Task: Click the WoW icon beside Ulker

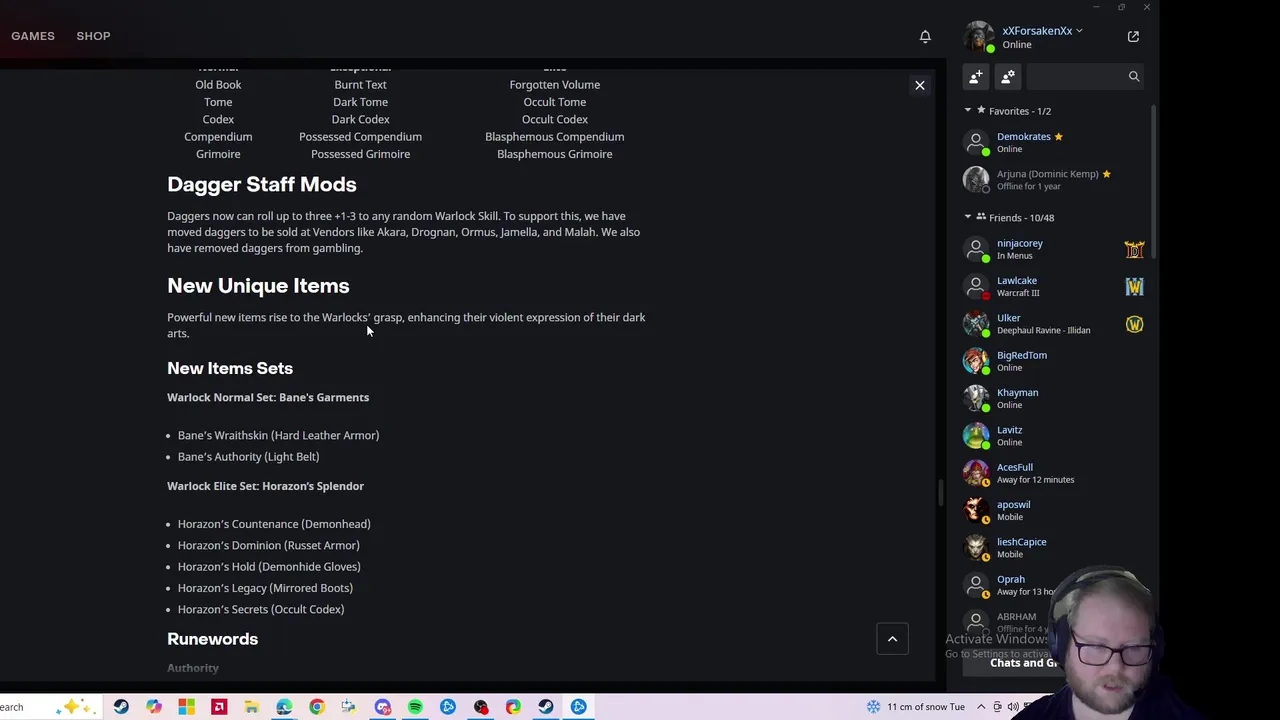Action: [1134, 324]
